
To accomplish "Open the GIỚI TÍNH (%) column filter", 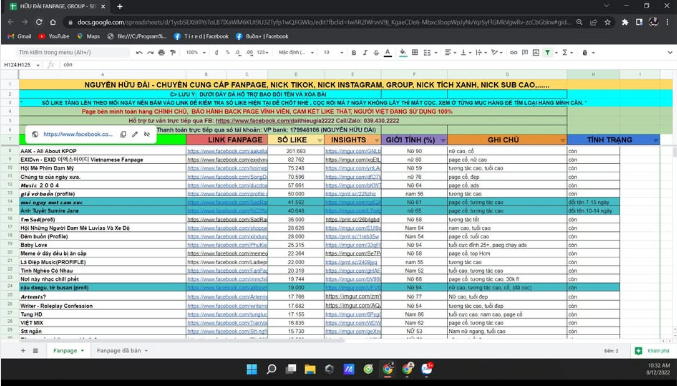I will click(x=443, y=140).
